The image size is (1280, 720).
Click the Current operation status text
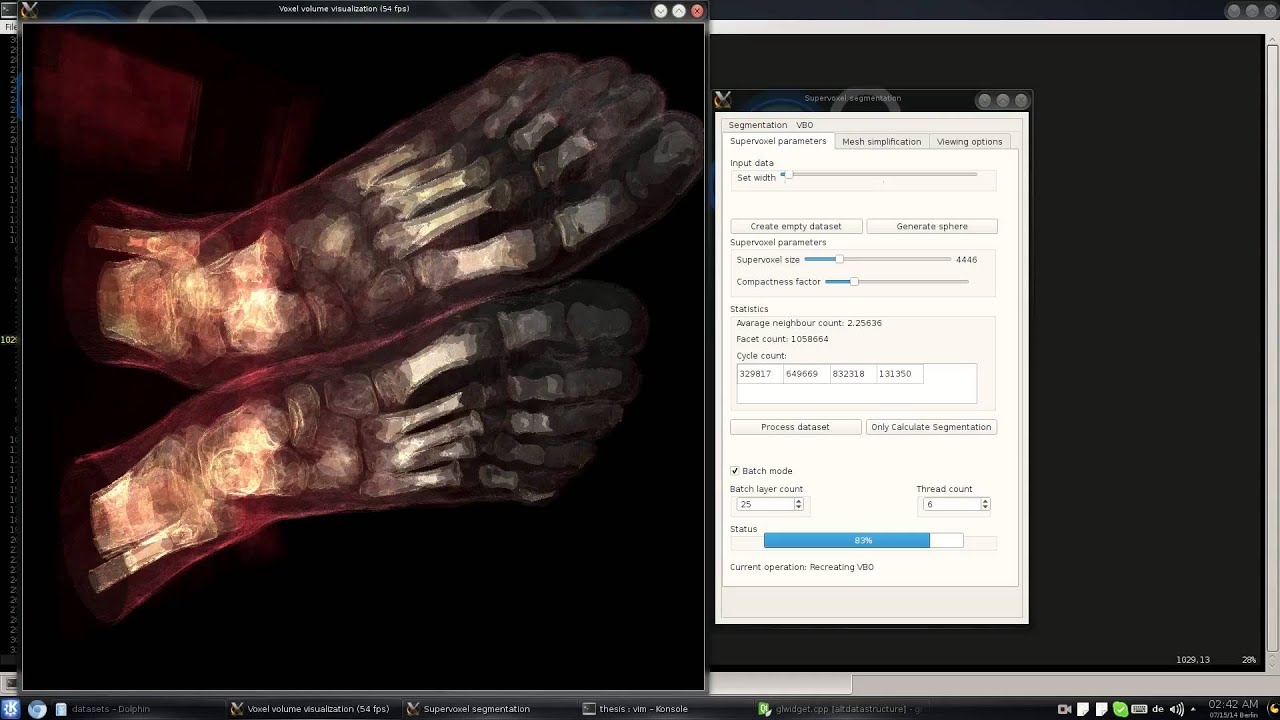click(802, 567)
